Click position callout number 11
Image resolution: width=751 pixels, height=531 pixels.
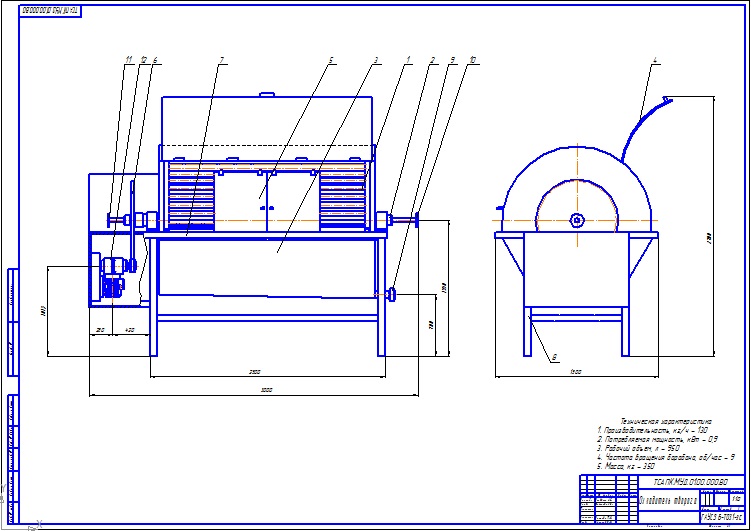pos(128,60)
